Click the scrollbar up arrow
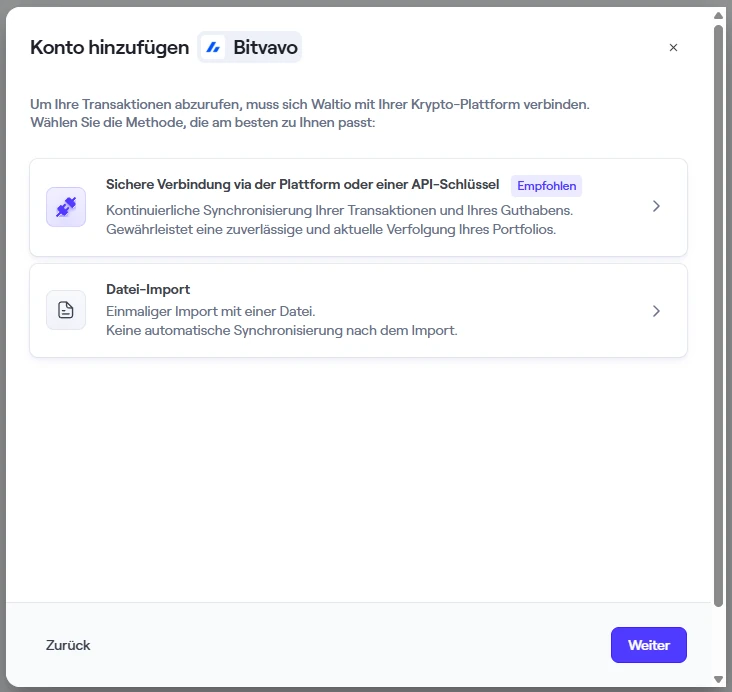Screen dimensions: 732x692 718,15
